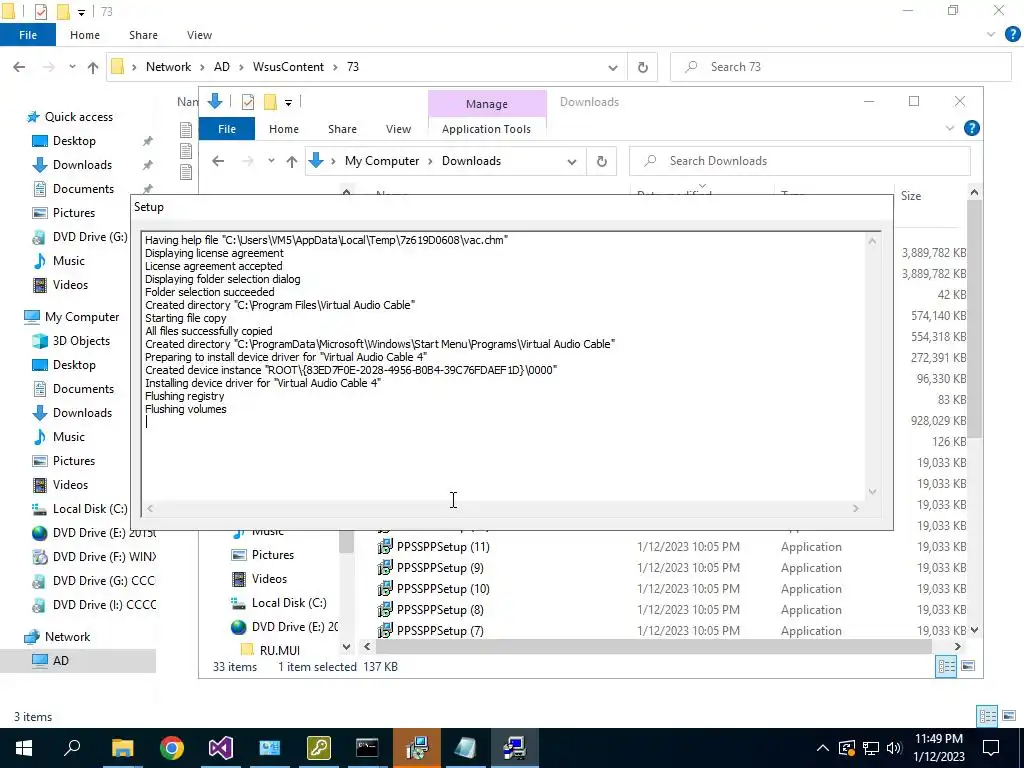Select AD under Network
Viewport: 1024px width, 768px height.
coord(61,661)
